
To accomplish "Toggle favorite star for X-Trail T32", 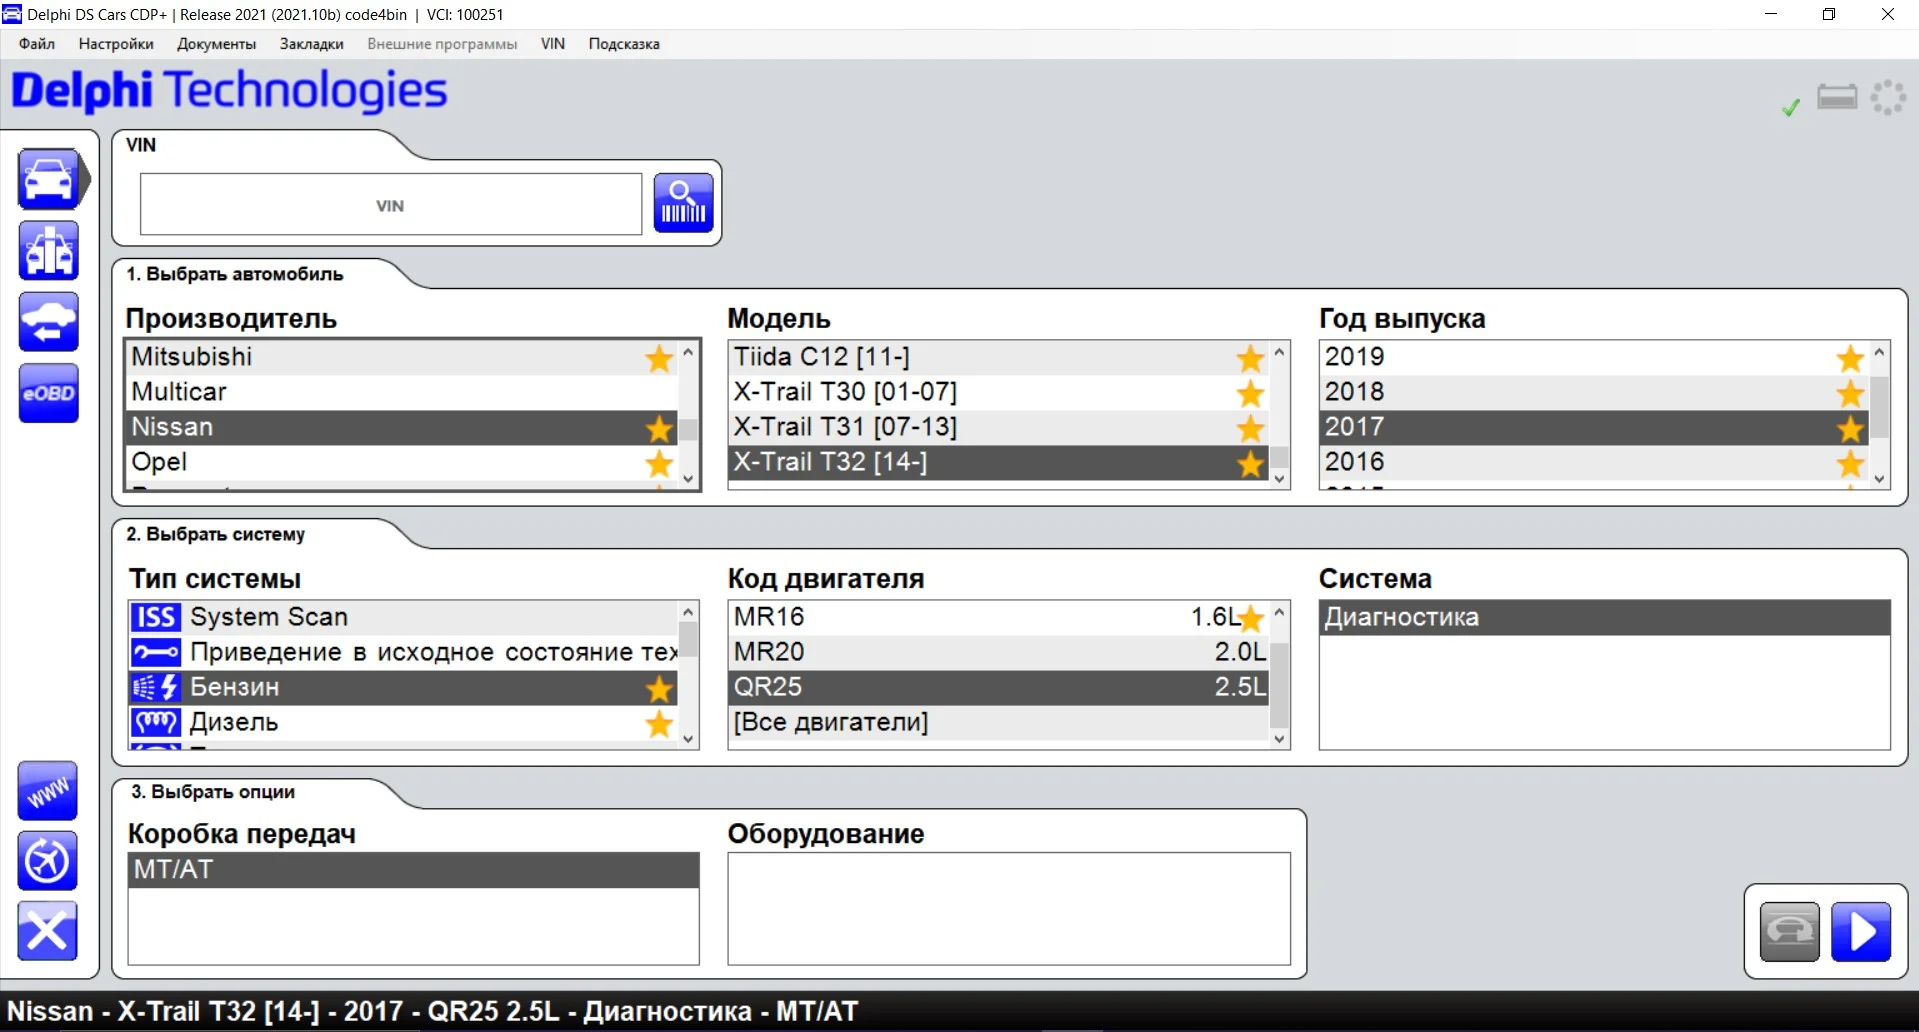I will click(1250, 463).
